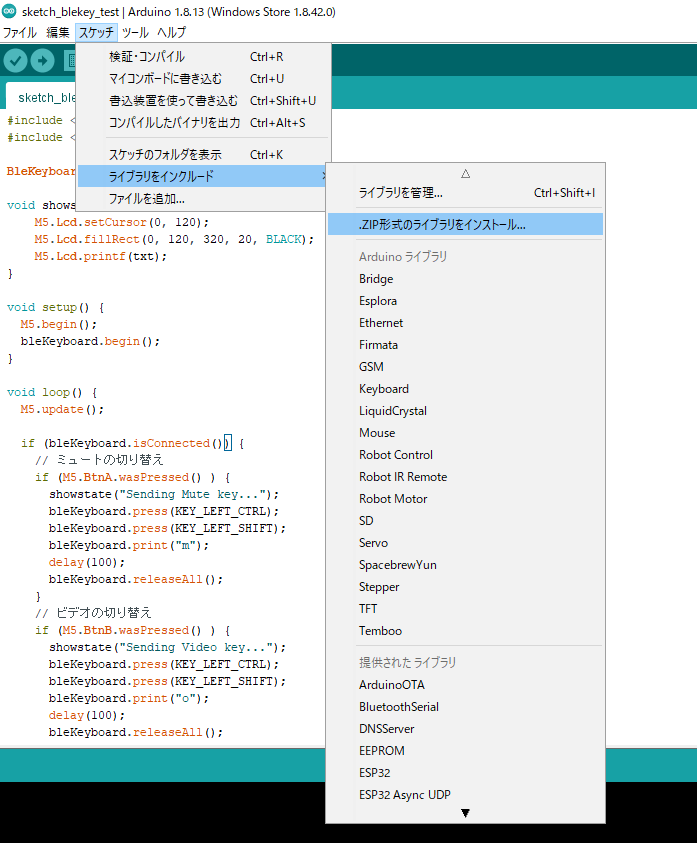This screenshot has height=843, width=697.
Task: Include the SD library
Action: coord(465,521)
